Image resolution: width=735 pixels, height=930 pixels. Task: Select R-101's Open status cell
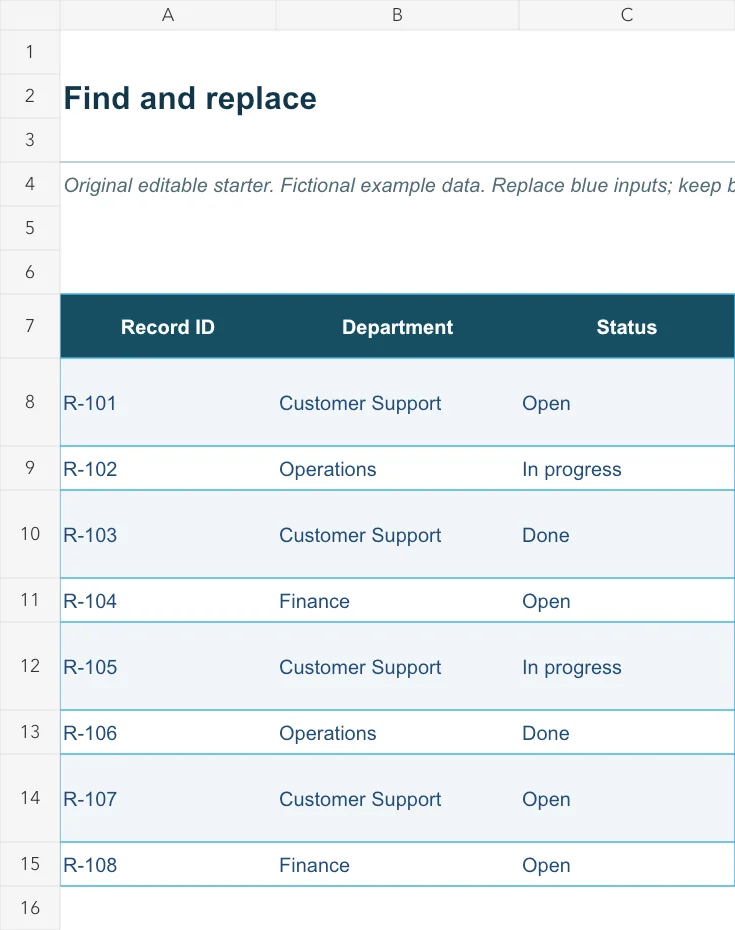coord(627,402)
